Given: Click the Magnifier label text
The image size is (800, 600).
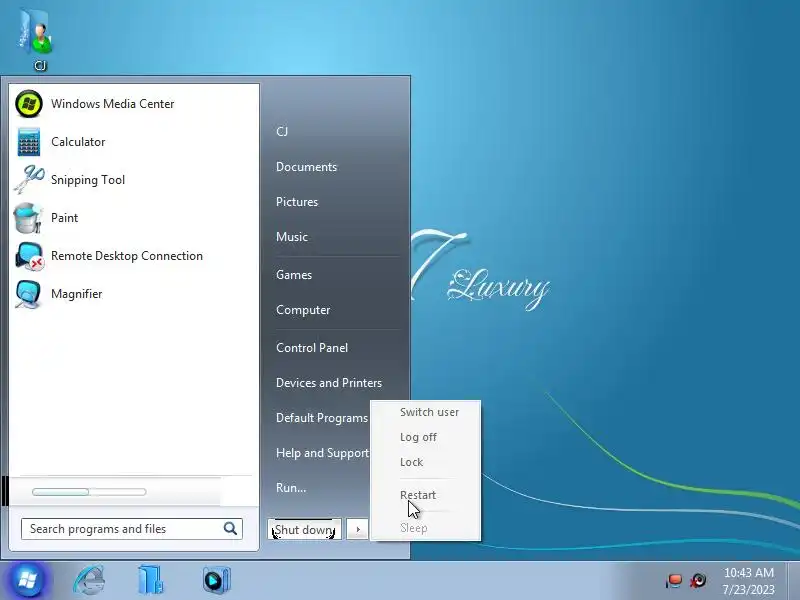Looking at the screenshot, I should coord(77,294).
